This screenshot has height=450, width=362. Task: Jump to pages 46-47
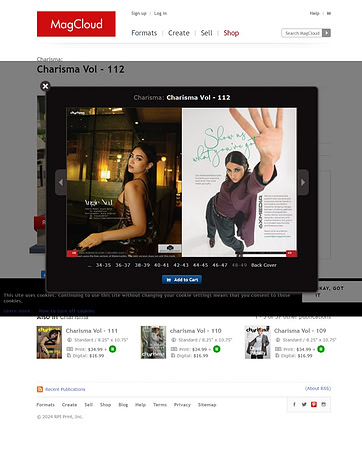click(x=220, y=265)
